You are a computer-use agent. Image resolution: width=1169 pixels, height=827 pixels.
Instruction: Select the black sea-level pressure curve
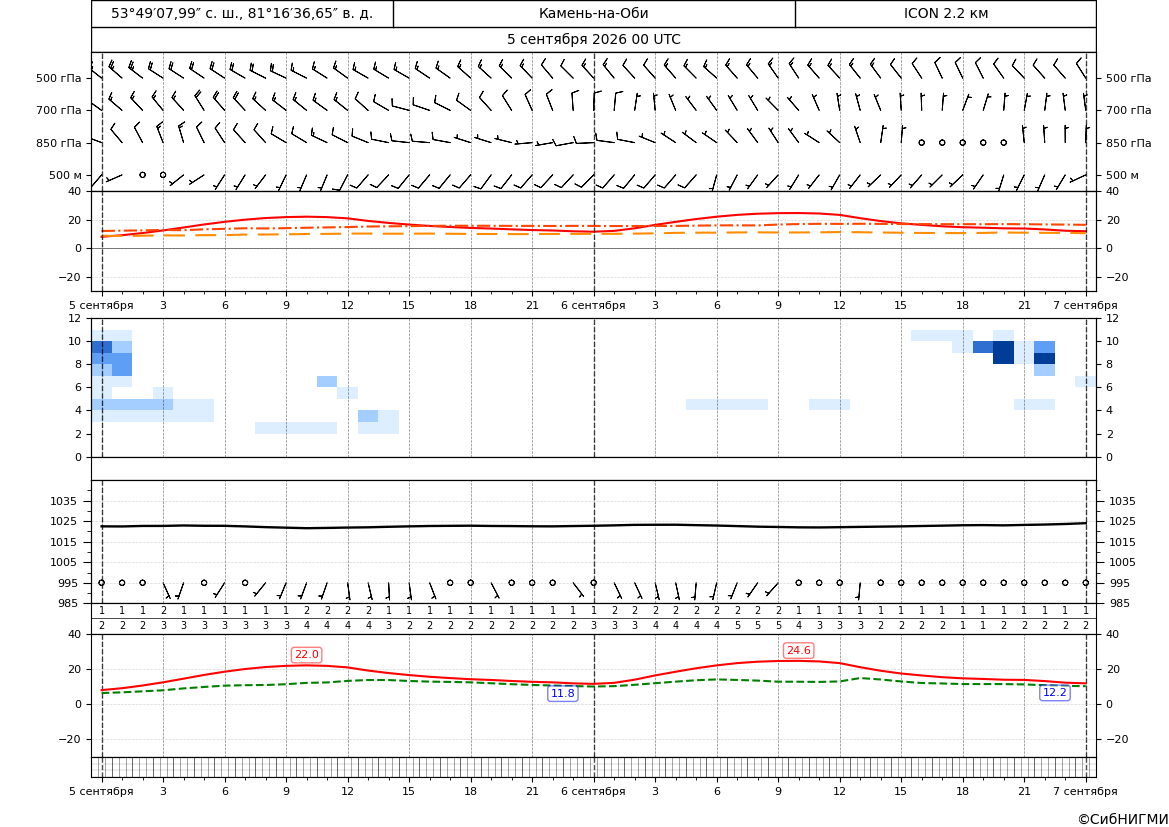pos(593,526)
